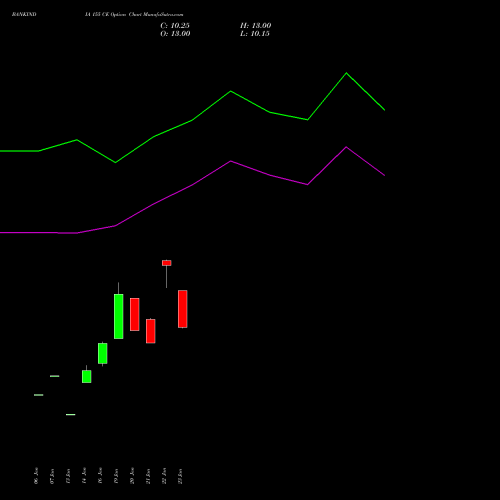500x500 pixels.
Task: Select the red candle above 21 Jan
Action: (151, 331)
